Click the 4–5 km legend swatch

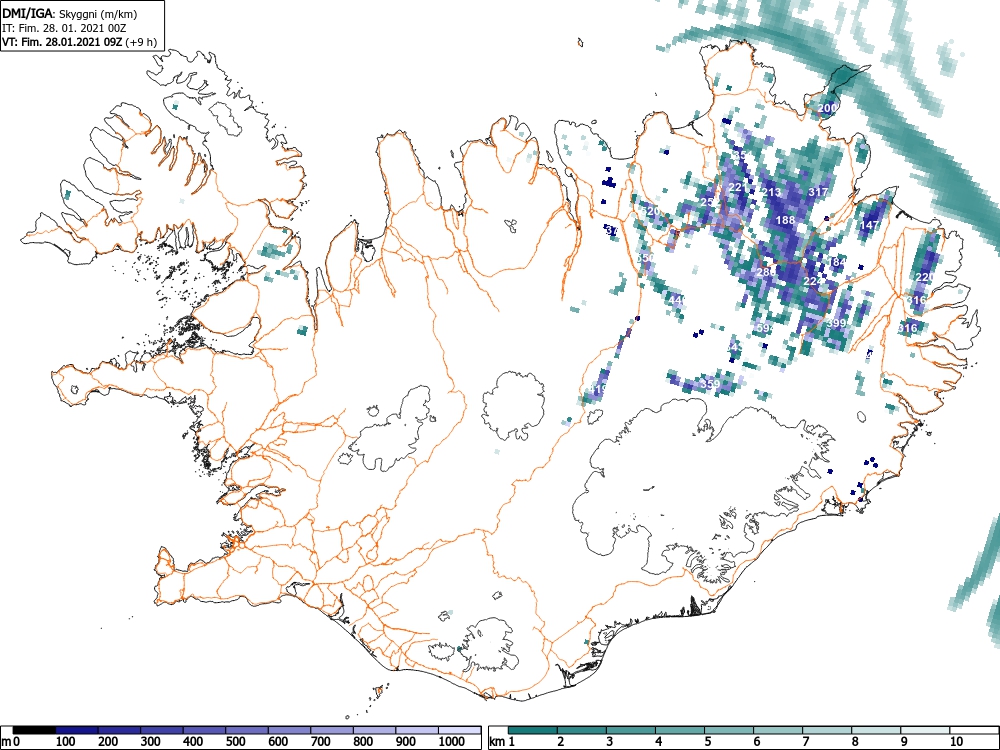point(680,730)
